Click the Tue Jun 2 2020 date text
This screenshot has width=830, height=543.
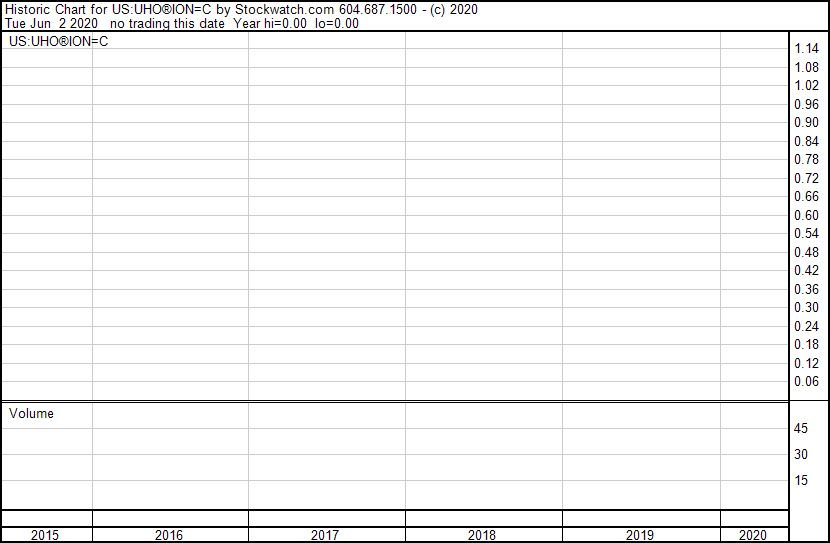tap(51, 23)
